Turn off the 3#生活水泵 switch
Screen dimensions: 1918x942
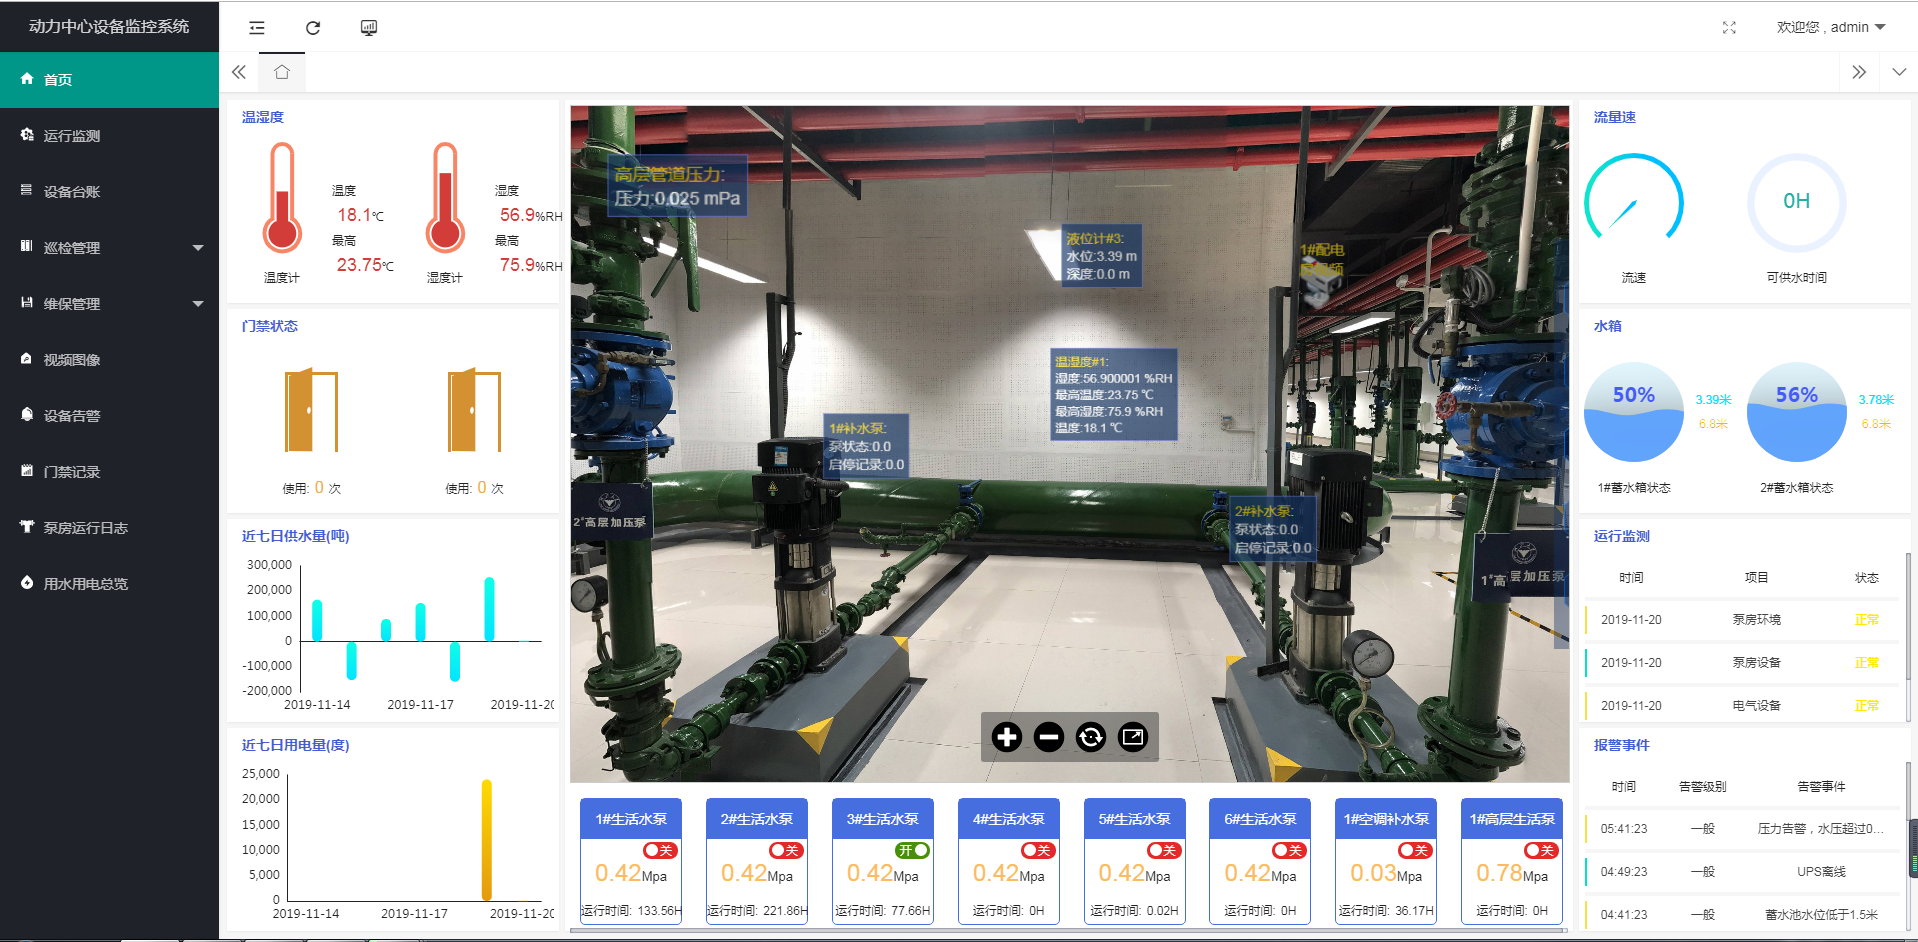[912, 851]
